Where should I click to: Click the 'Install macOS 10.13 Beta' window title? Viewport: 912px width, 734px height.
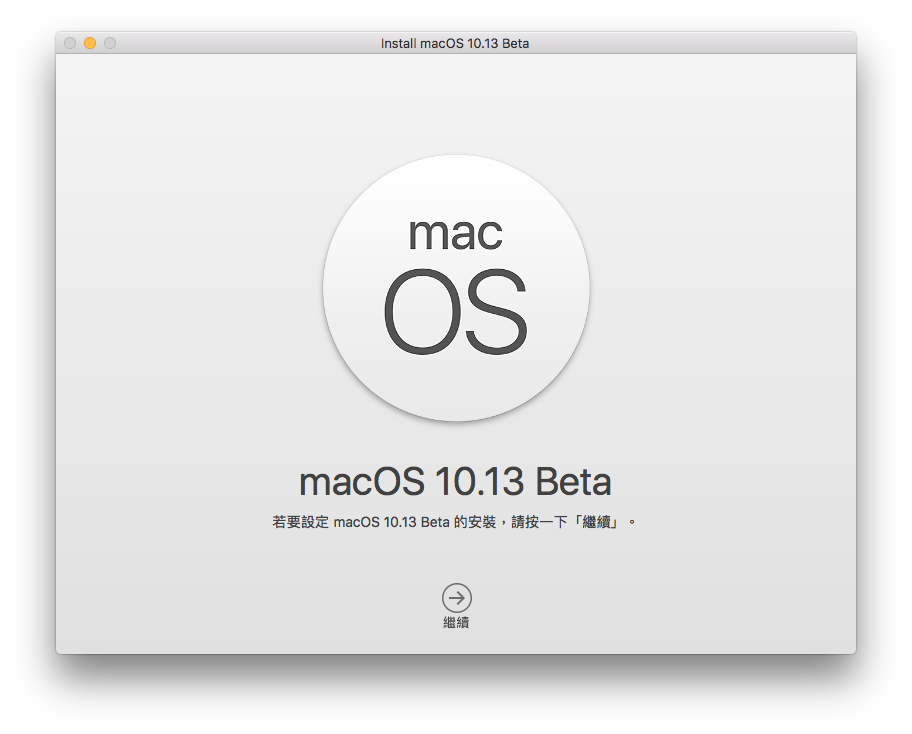click(x=455, y=44)
